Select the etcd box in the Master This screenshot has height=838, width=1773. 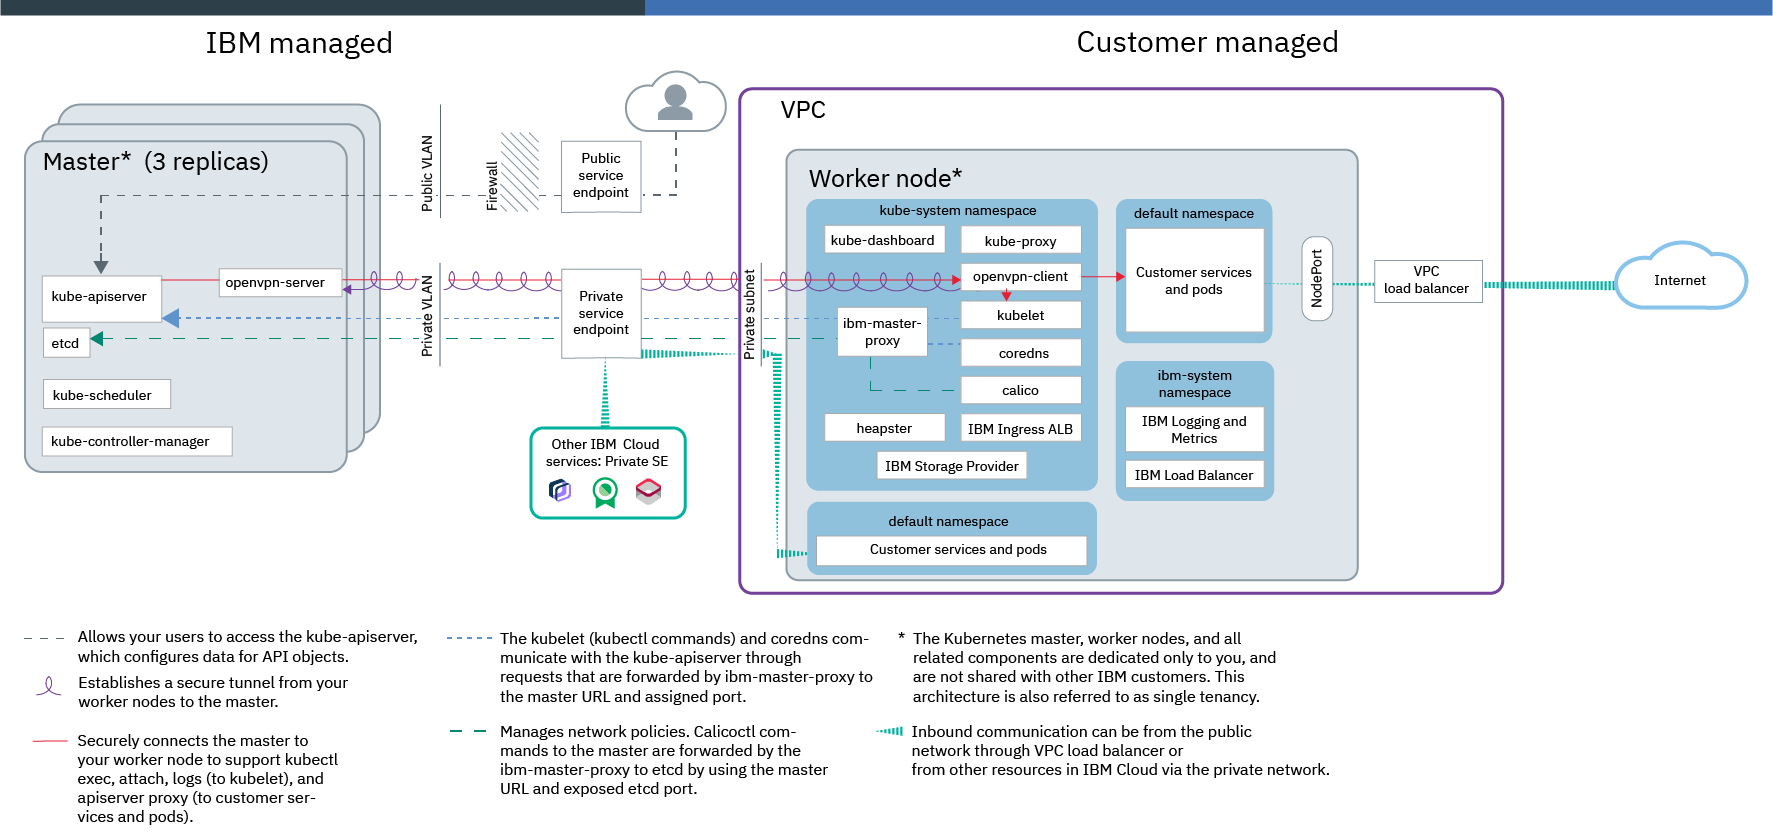tap(66, 343)
